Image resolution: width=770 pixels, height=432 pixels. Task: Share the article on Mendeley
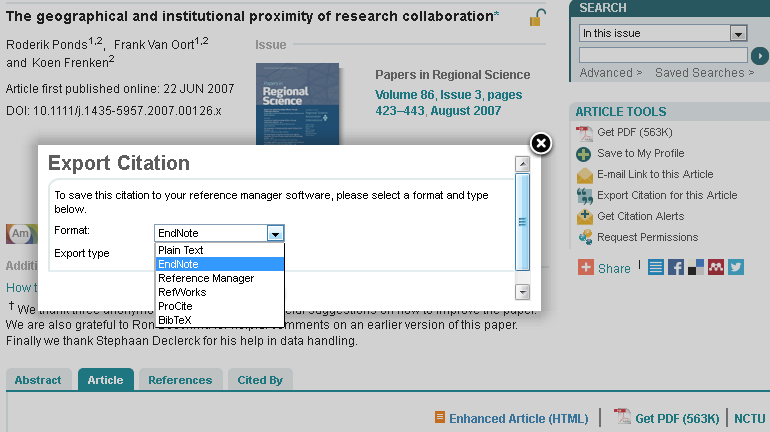(715, 268)
